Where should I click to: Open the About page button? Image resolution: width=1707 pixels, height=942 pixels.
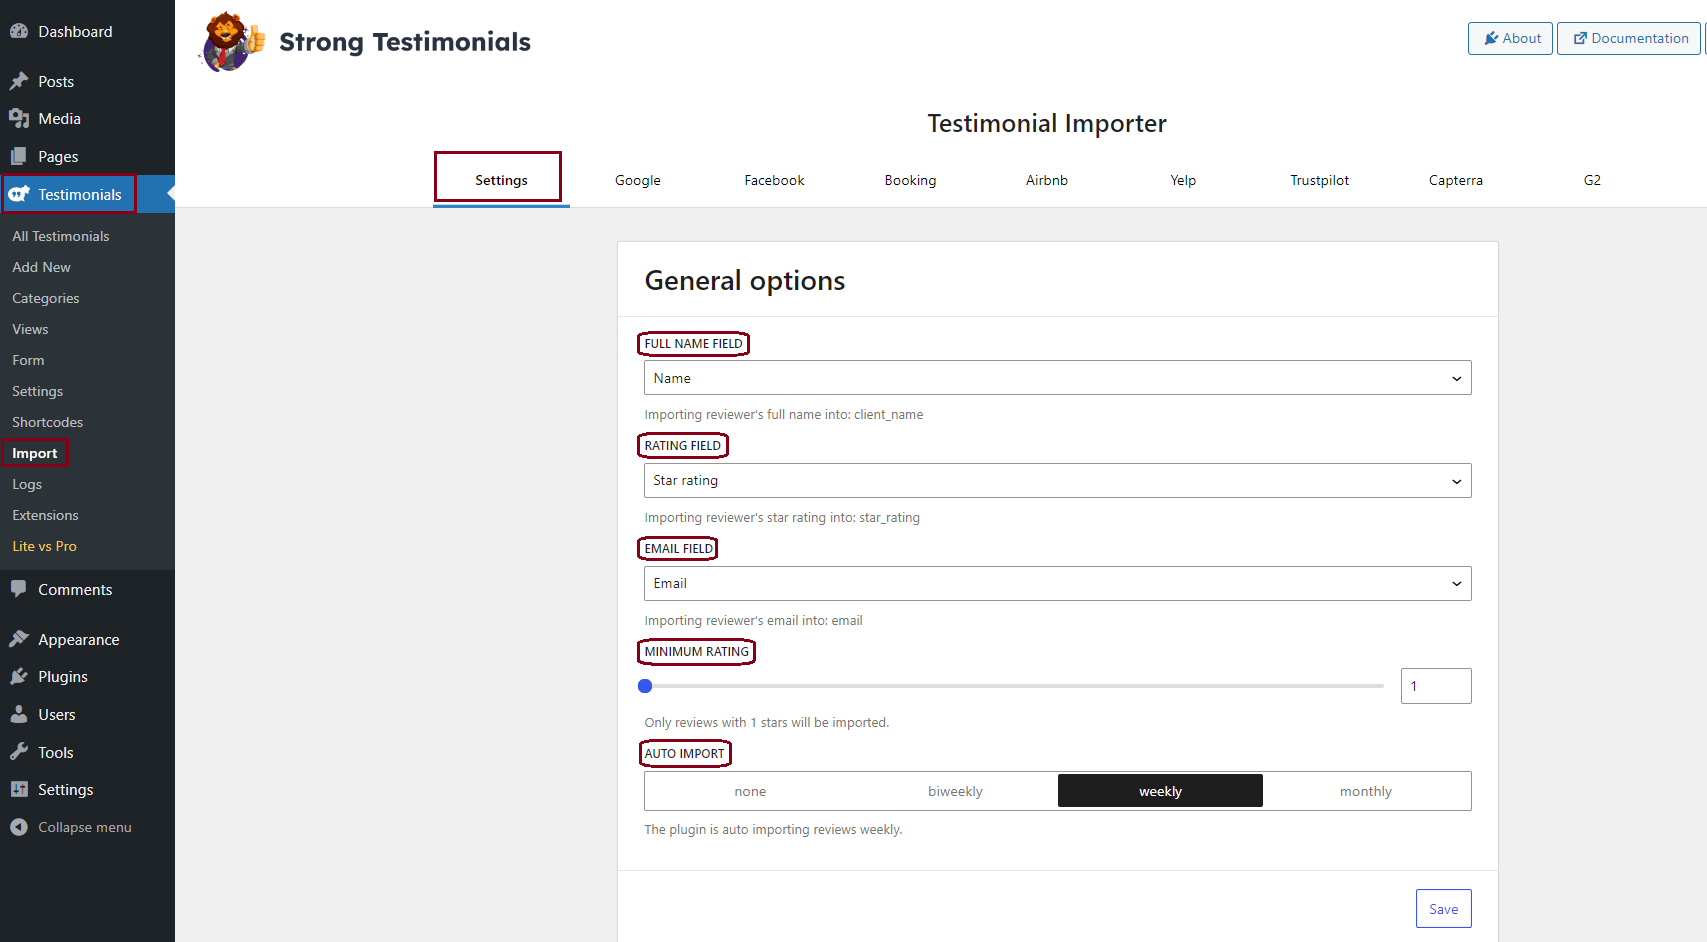[x=1510, y=38]
